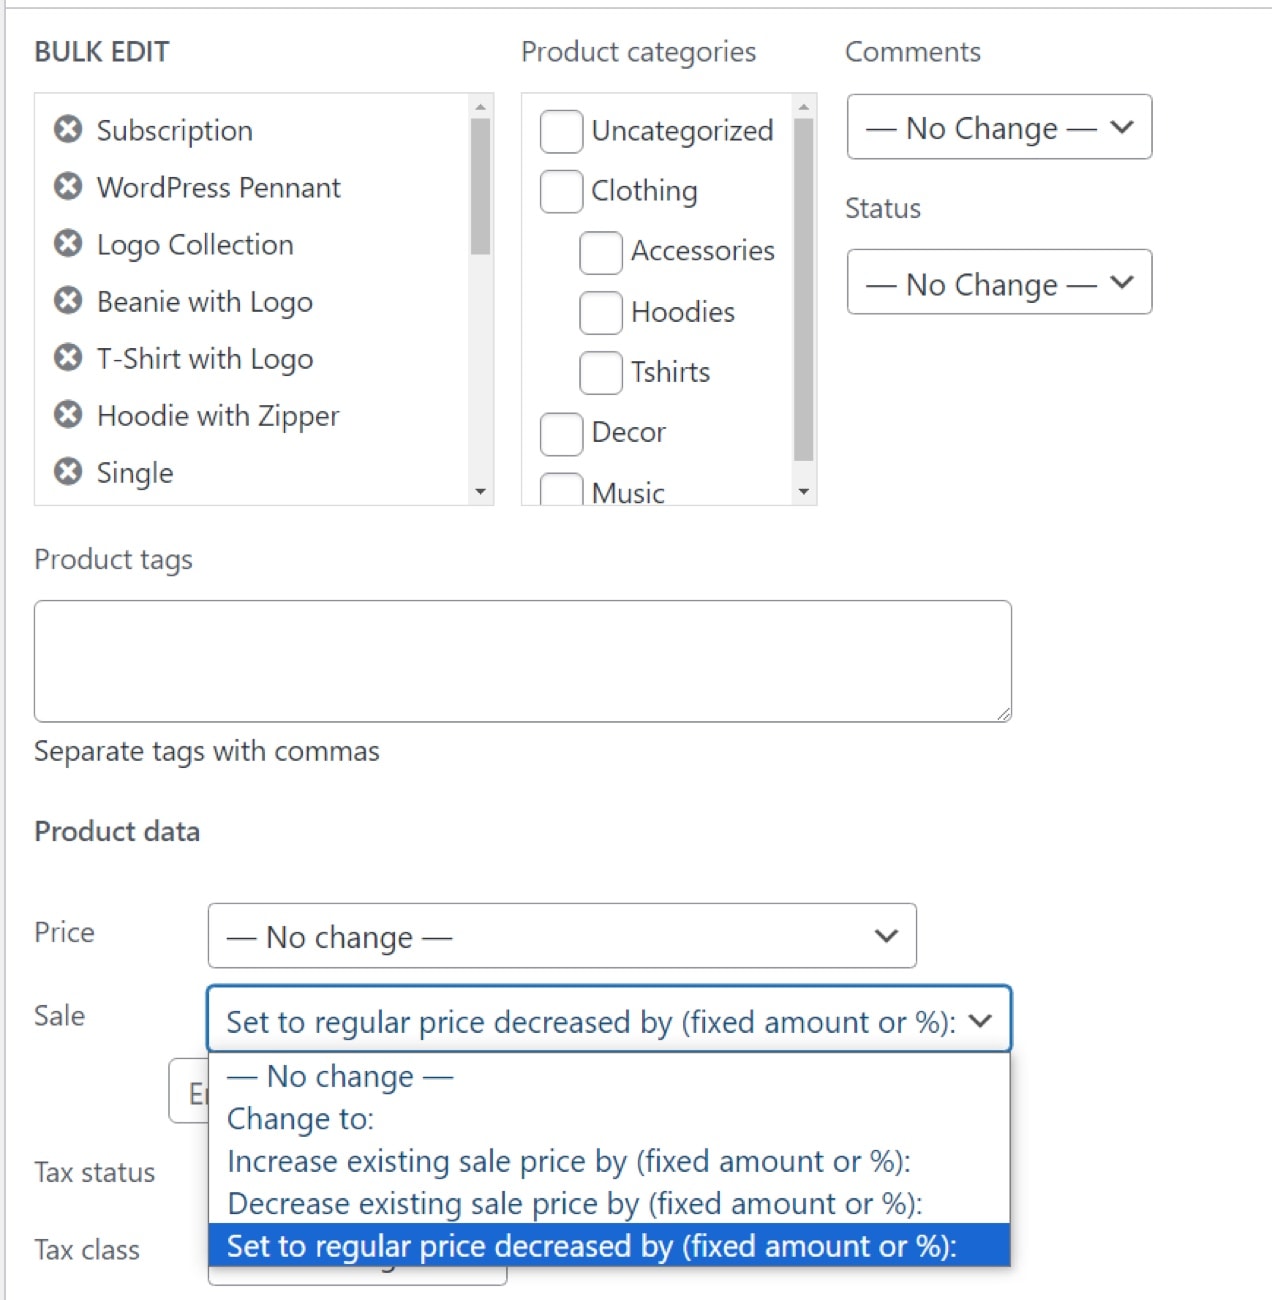Enable the Hoodies checkbox

point(600,312)
